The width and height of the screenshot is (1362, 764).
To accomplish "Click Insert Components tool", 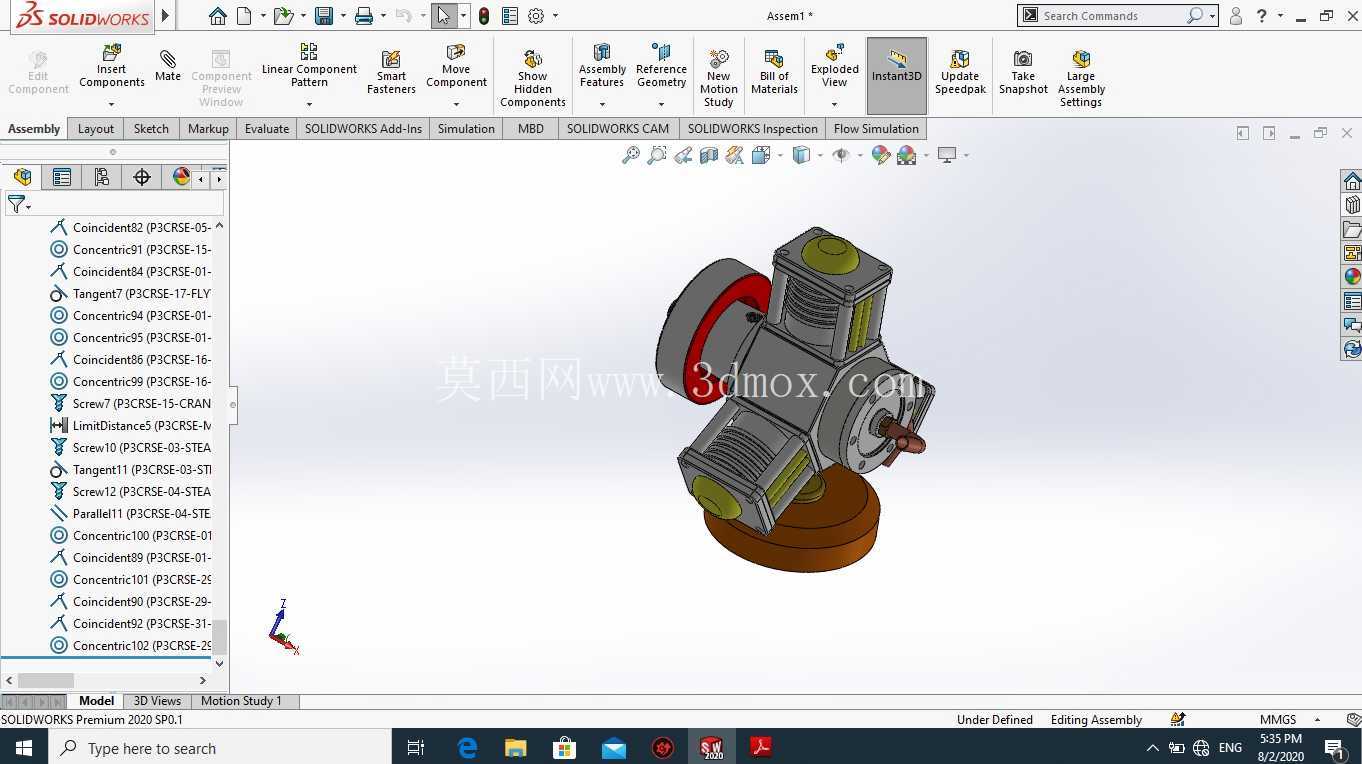I will click(x=112, y=66).
